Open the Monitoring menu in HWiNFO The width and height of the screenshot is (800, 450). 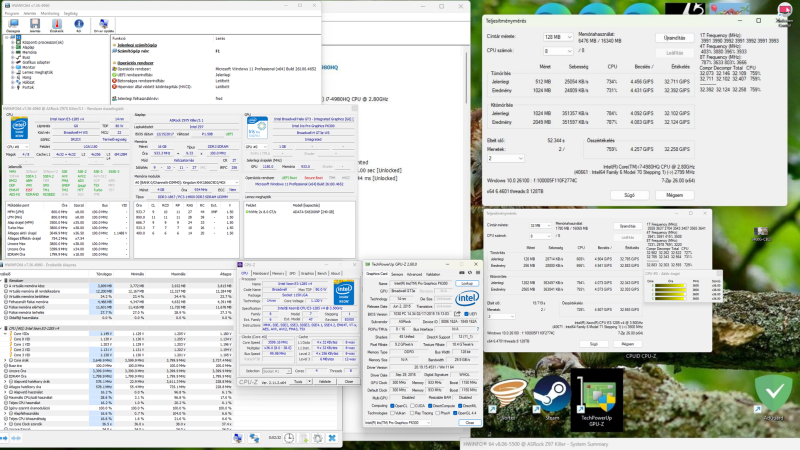(x=50, y=13)
